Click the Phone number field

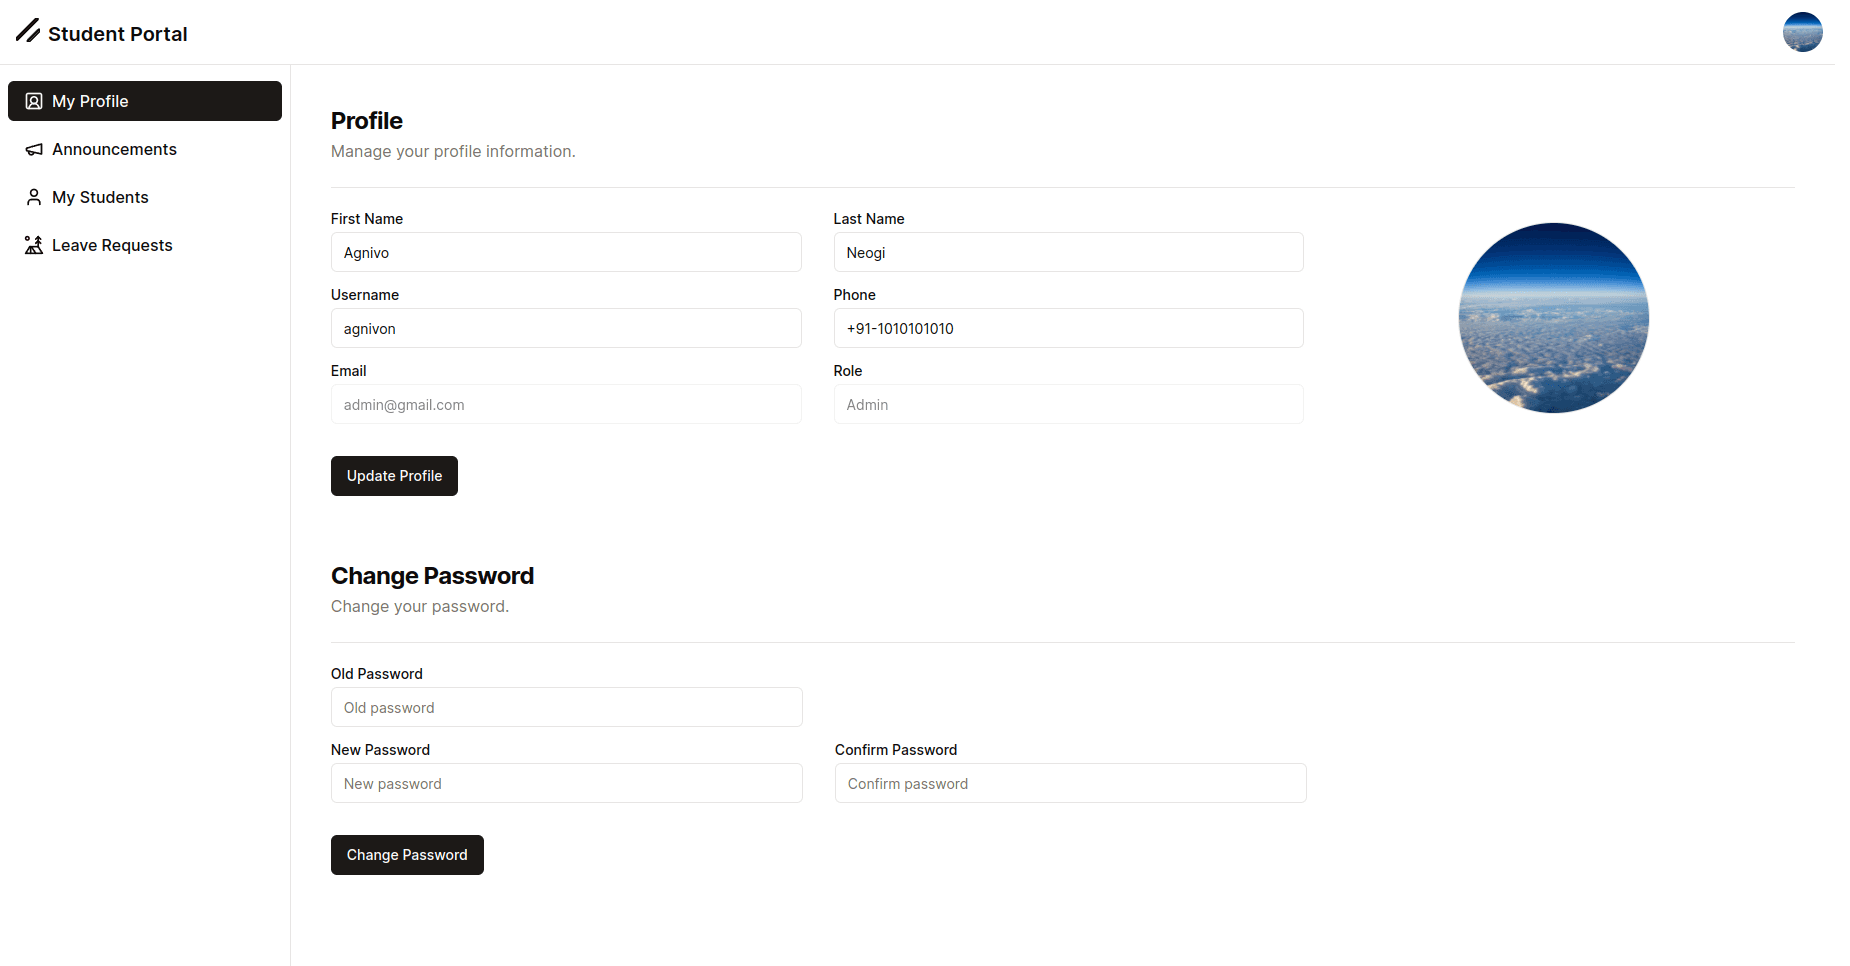1068,328
